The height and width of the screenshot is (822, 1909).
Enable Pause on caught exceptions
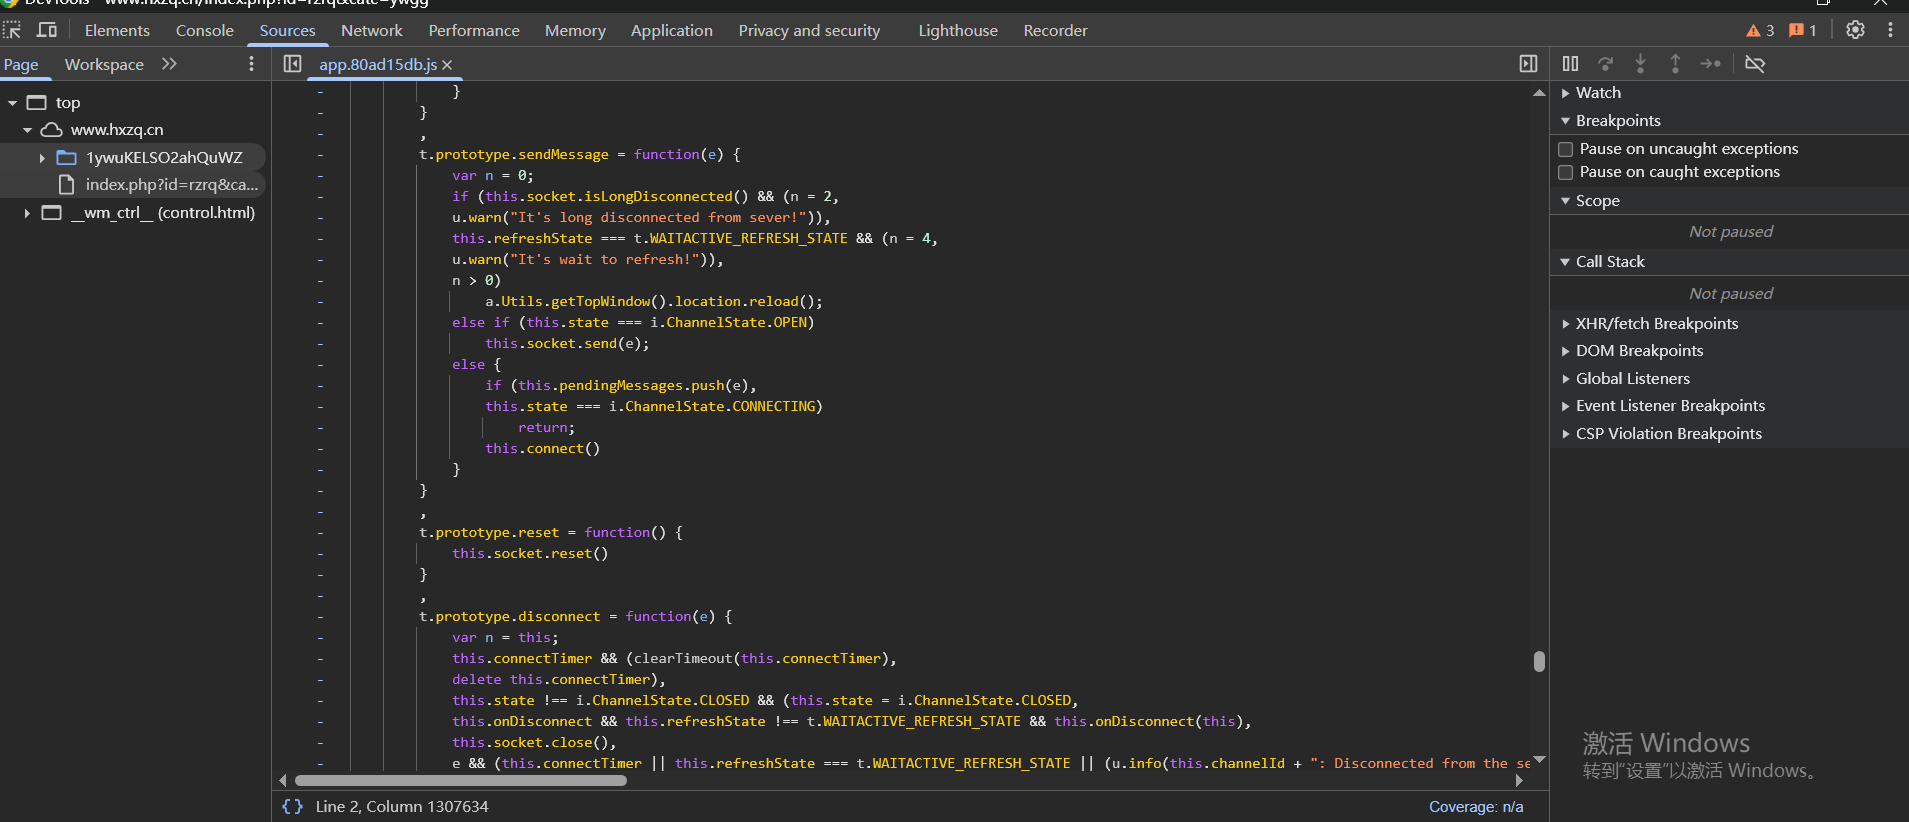[x=1566, y=172]
